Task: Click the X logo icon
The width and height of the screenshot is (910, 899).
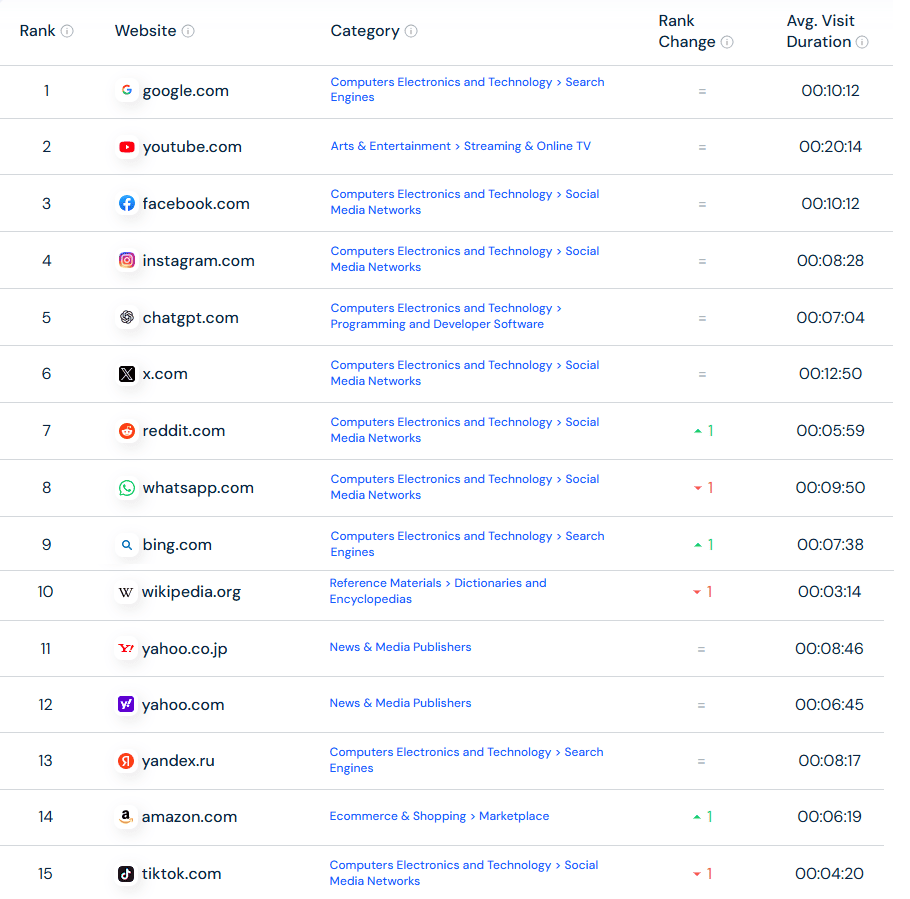Action: (127, 374)
